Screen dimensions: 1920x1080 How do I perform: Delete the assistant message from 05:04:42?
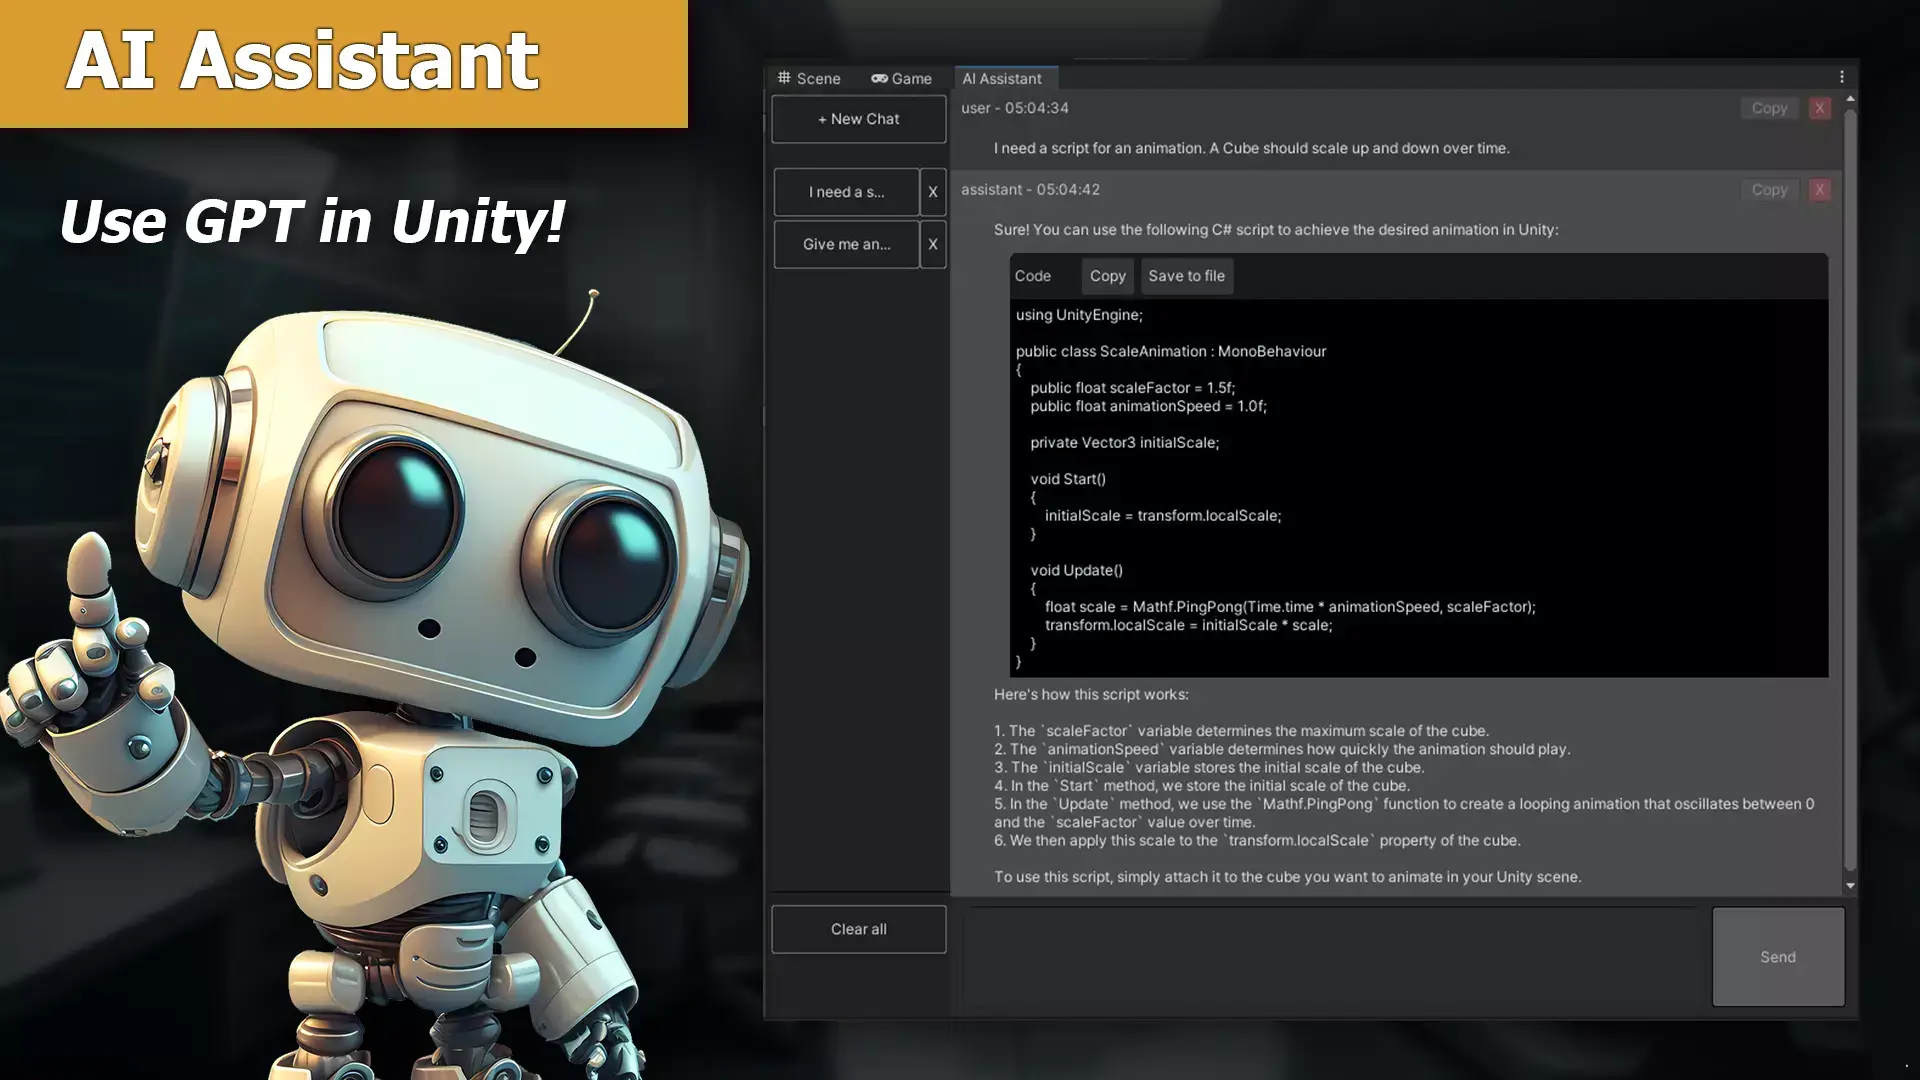pos(1820,190)
